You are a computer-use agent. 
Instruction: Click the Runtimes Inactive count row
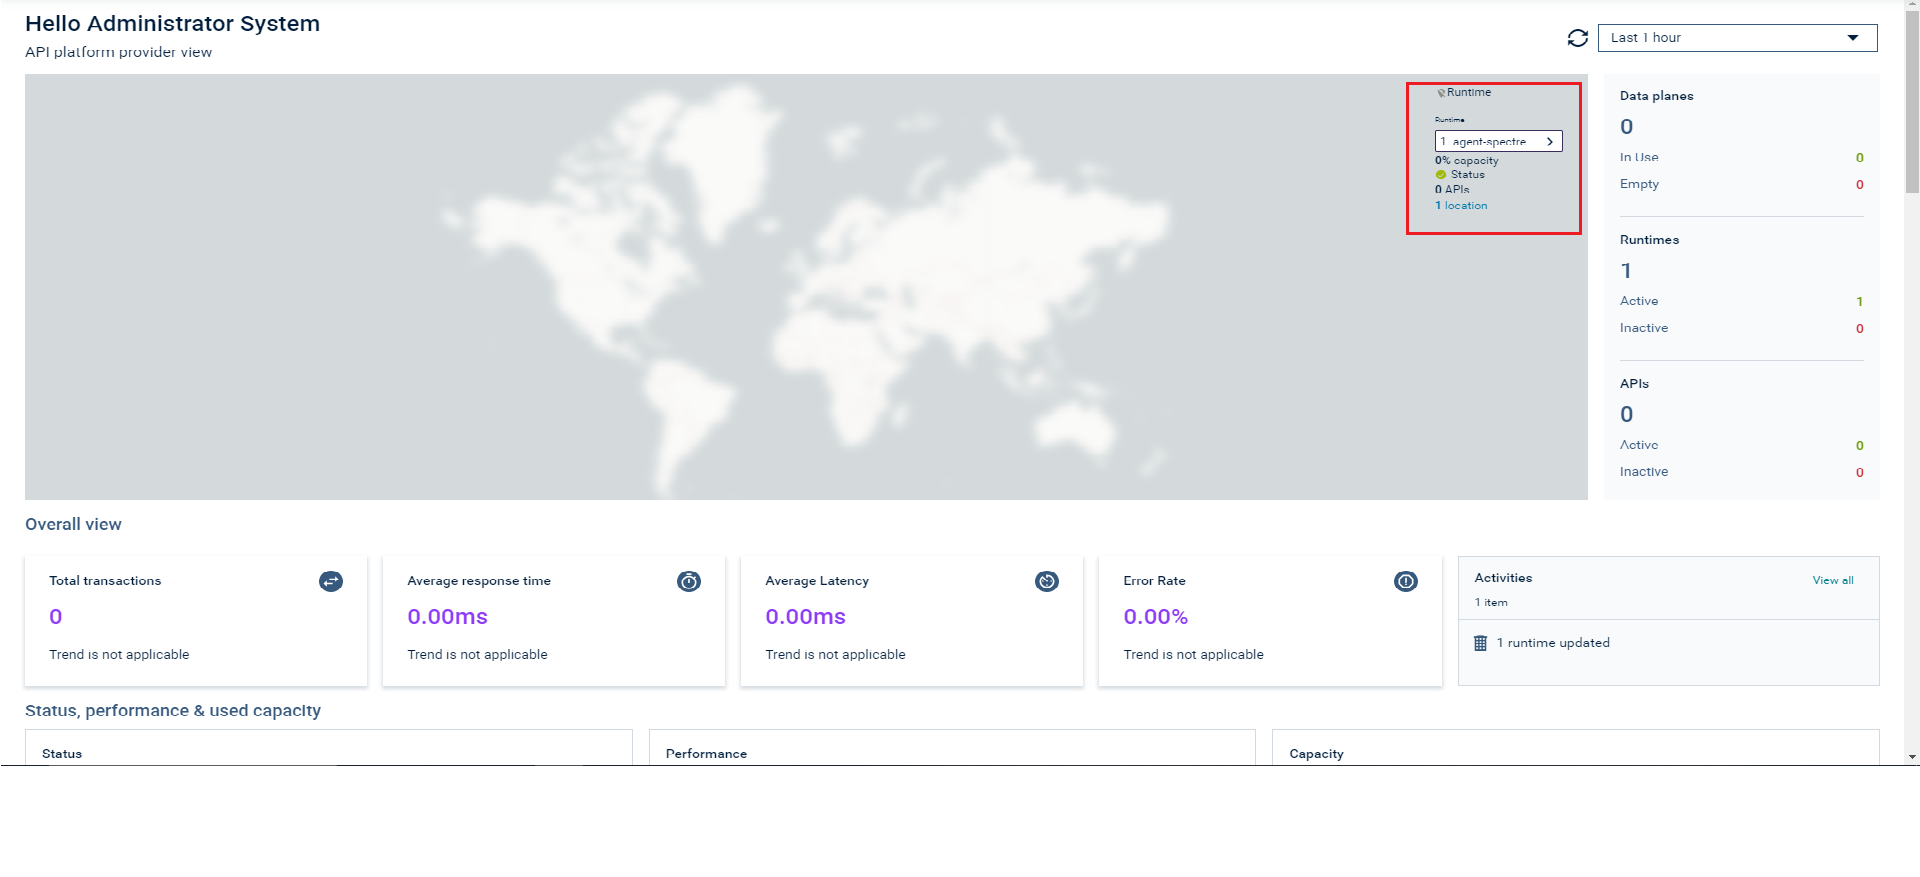tap(1741, 328)
